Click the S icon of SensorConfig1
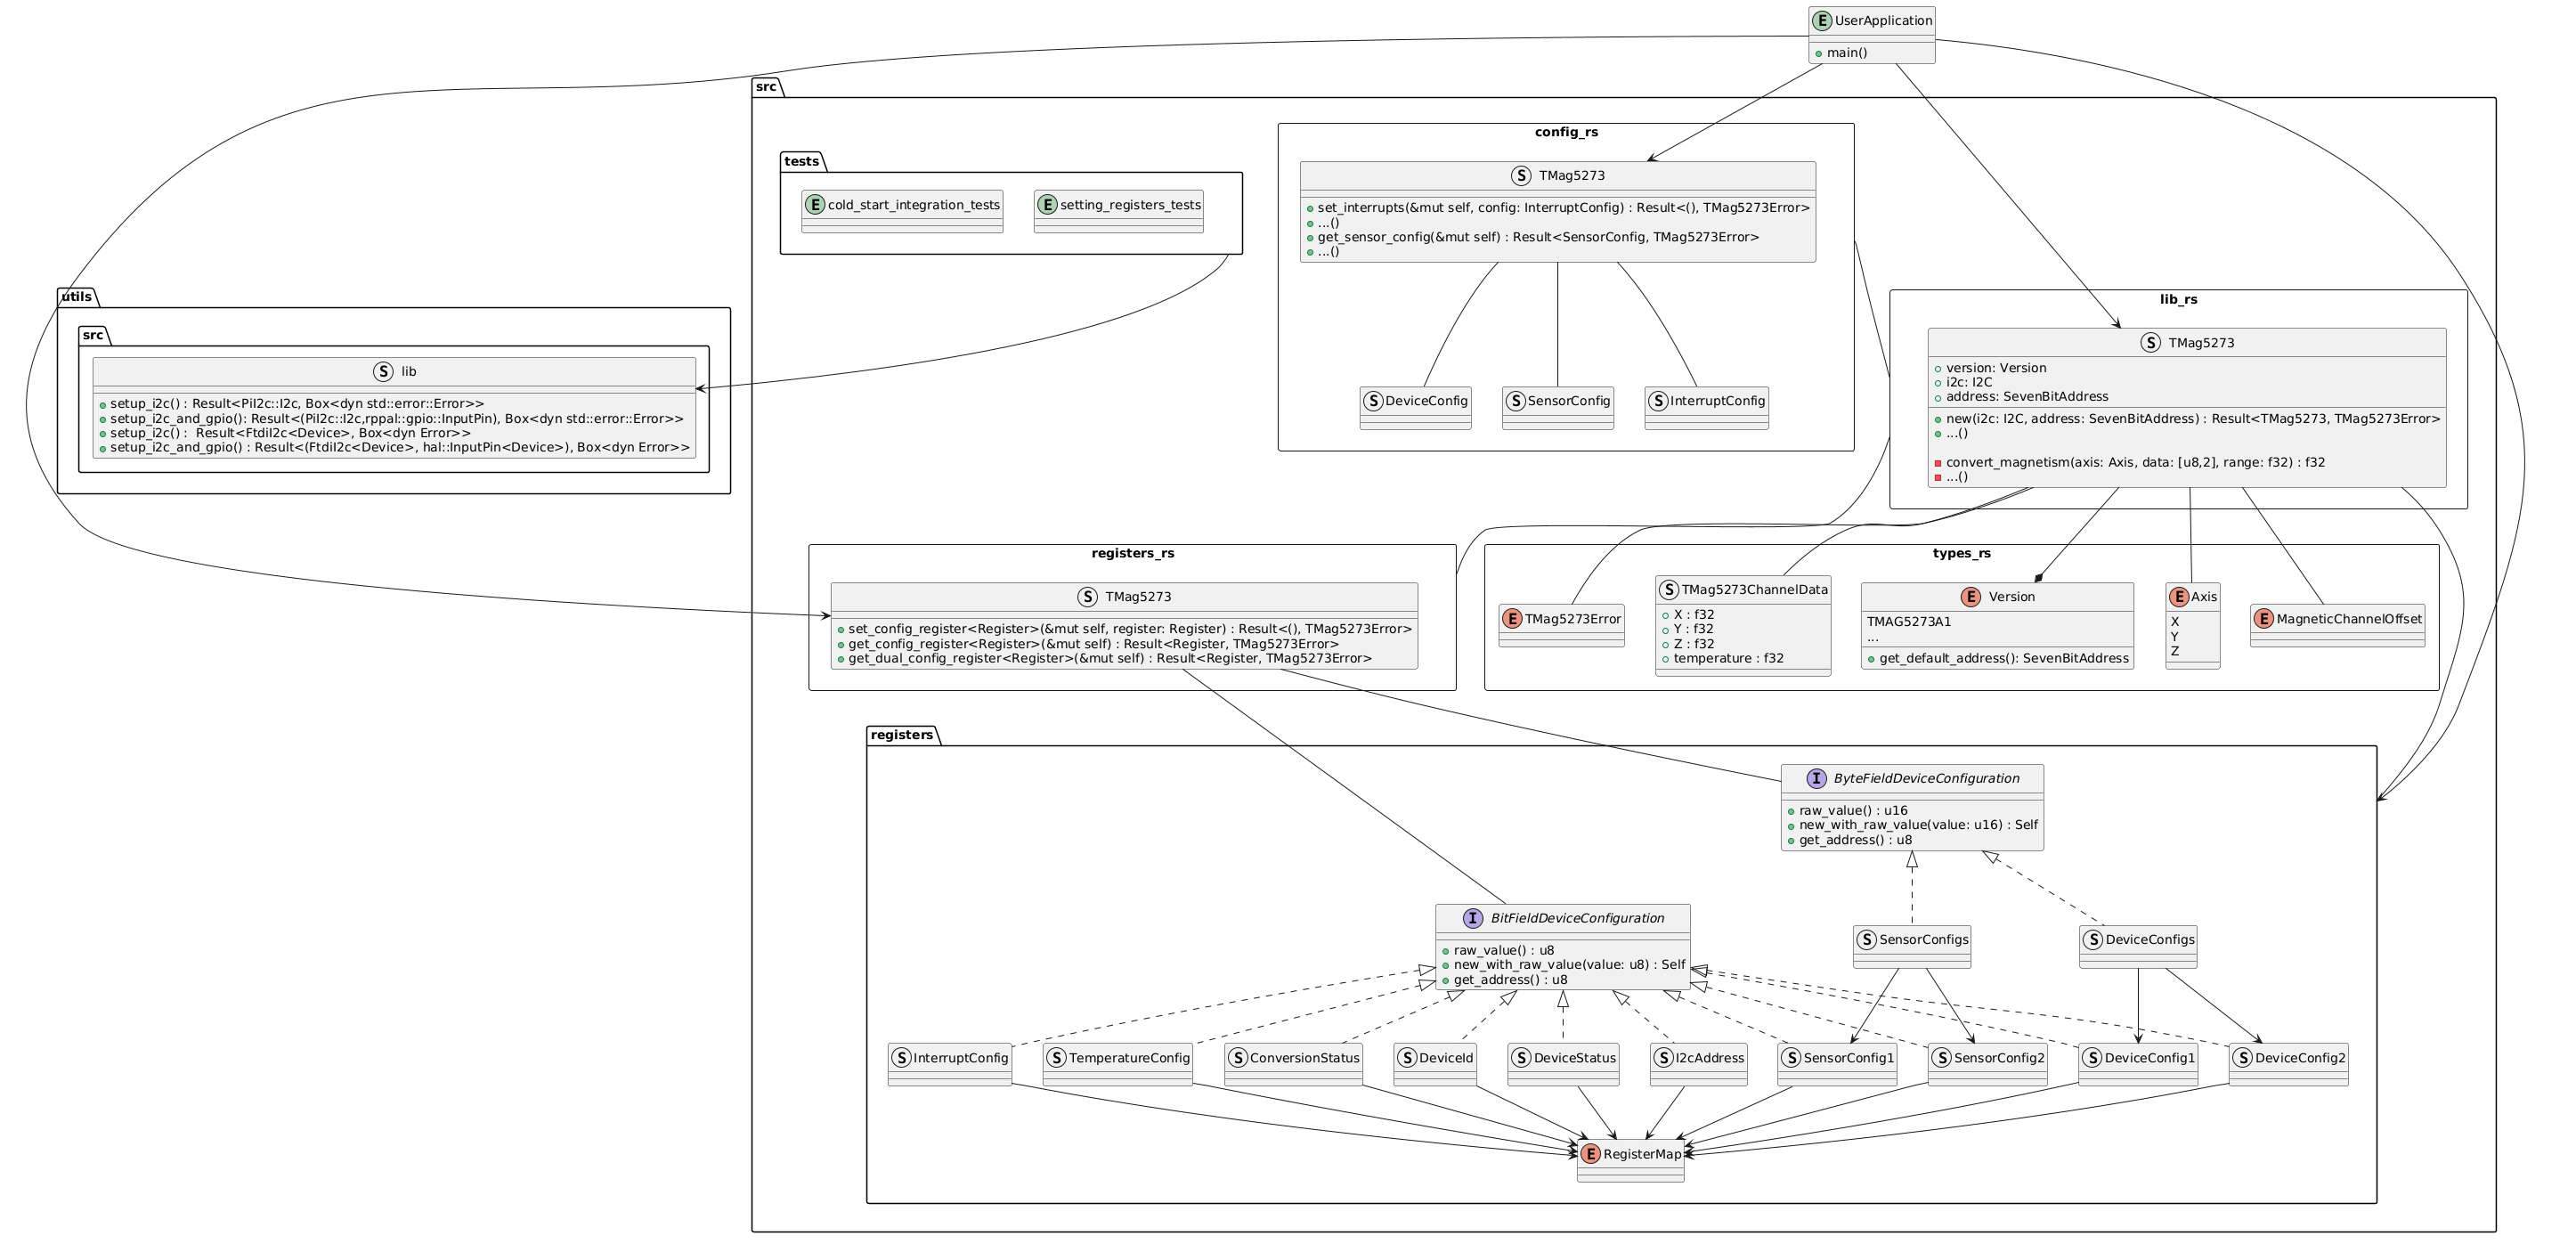 click(1791, 1057)
